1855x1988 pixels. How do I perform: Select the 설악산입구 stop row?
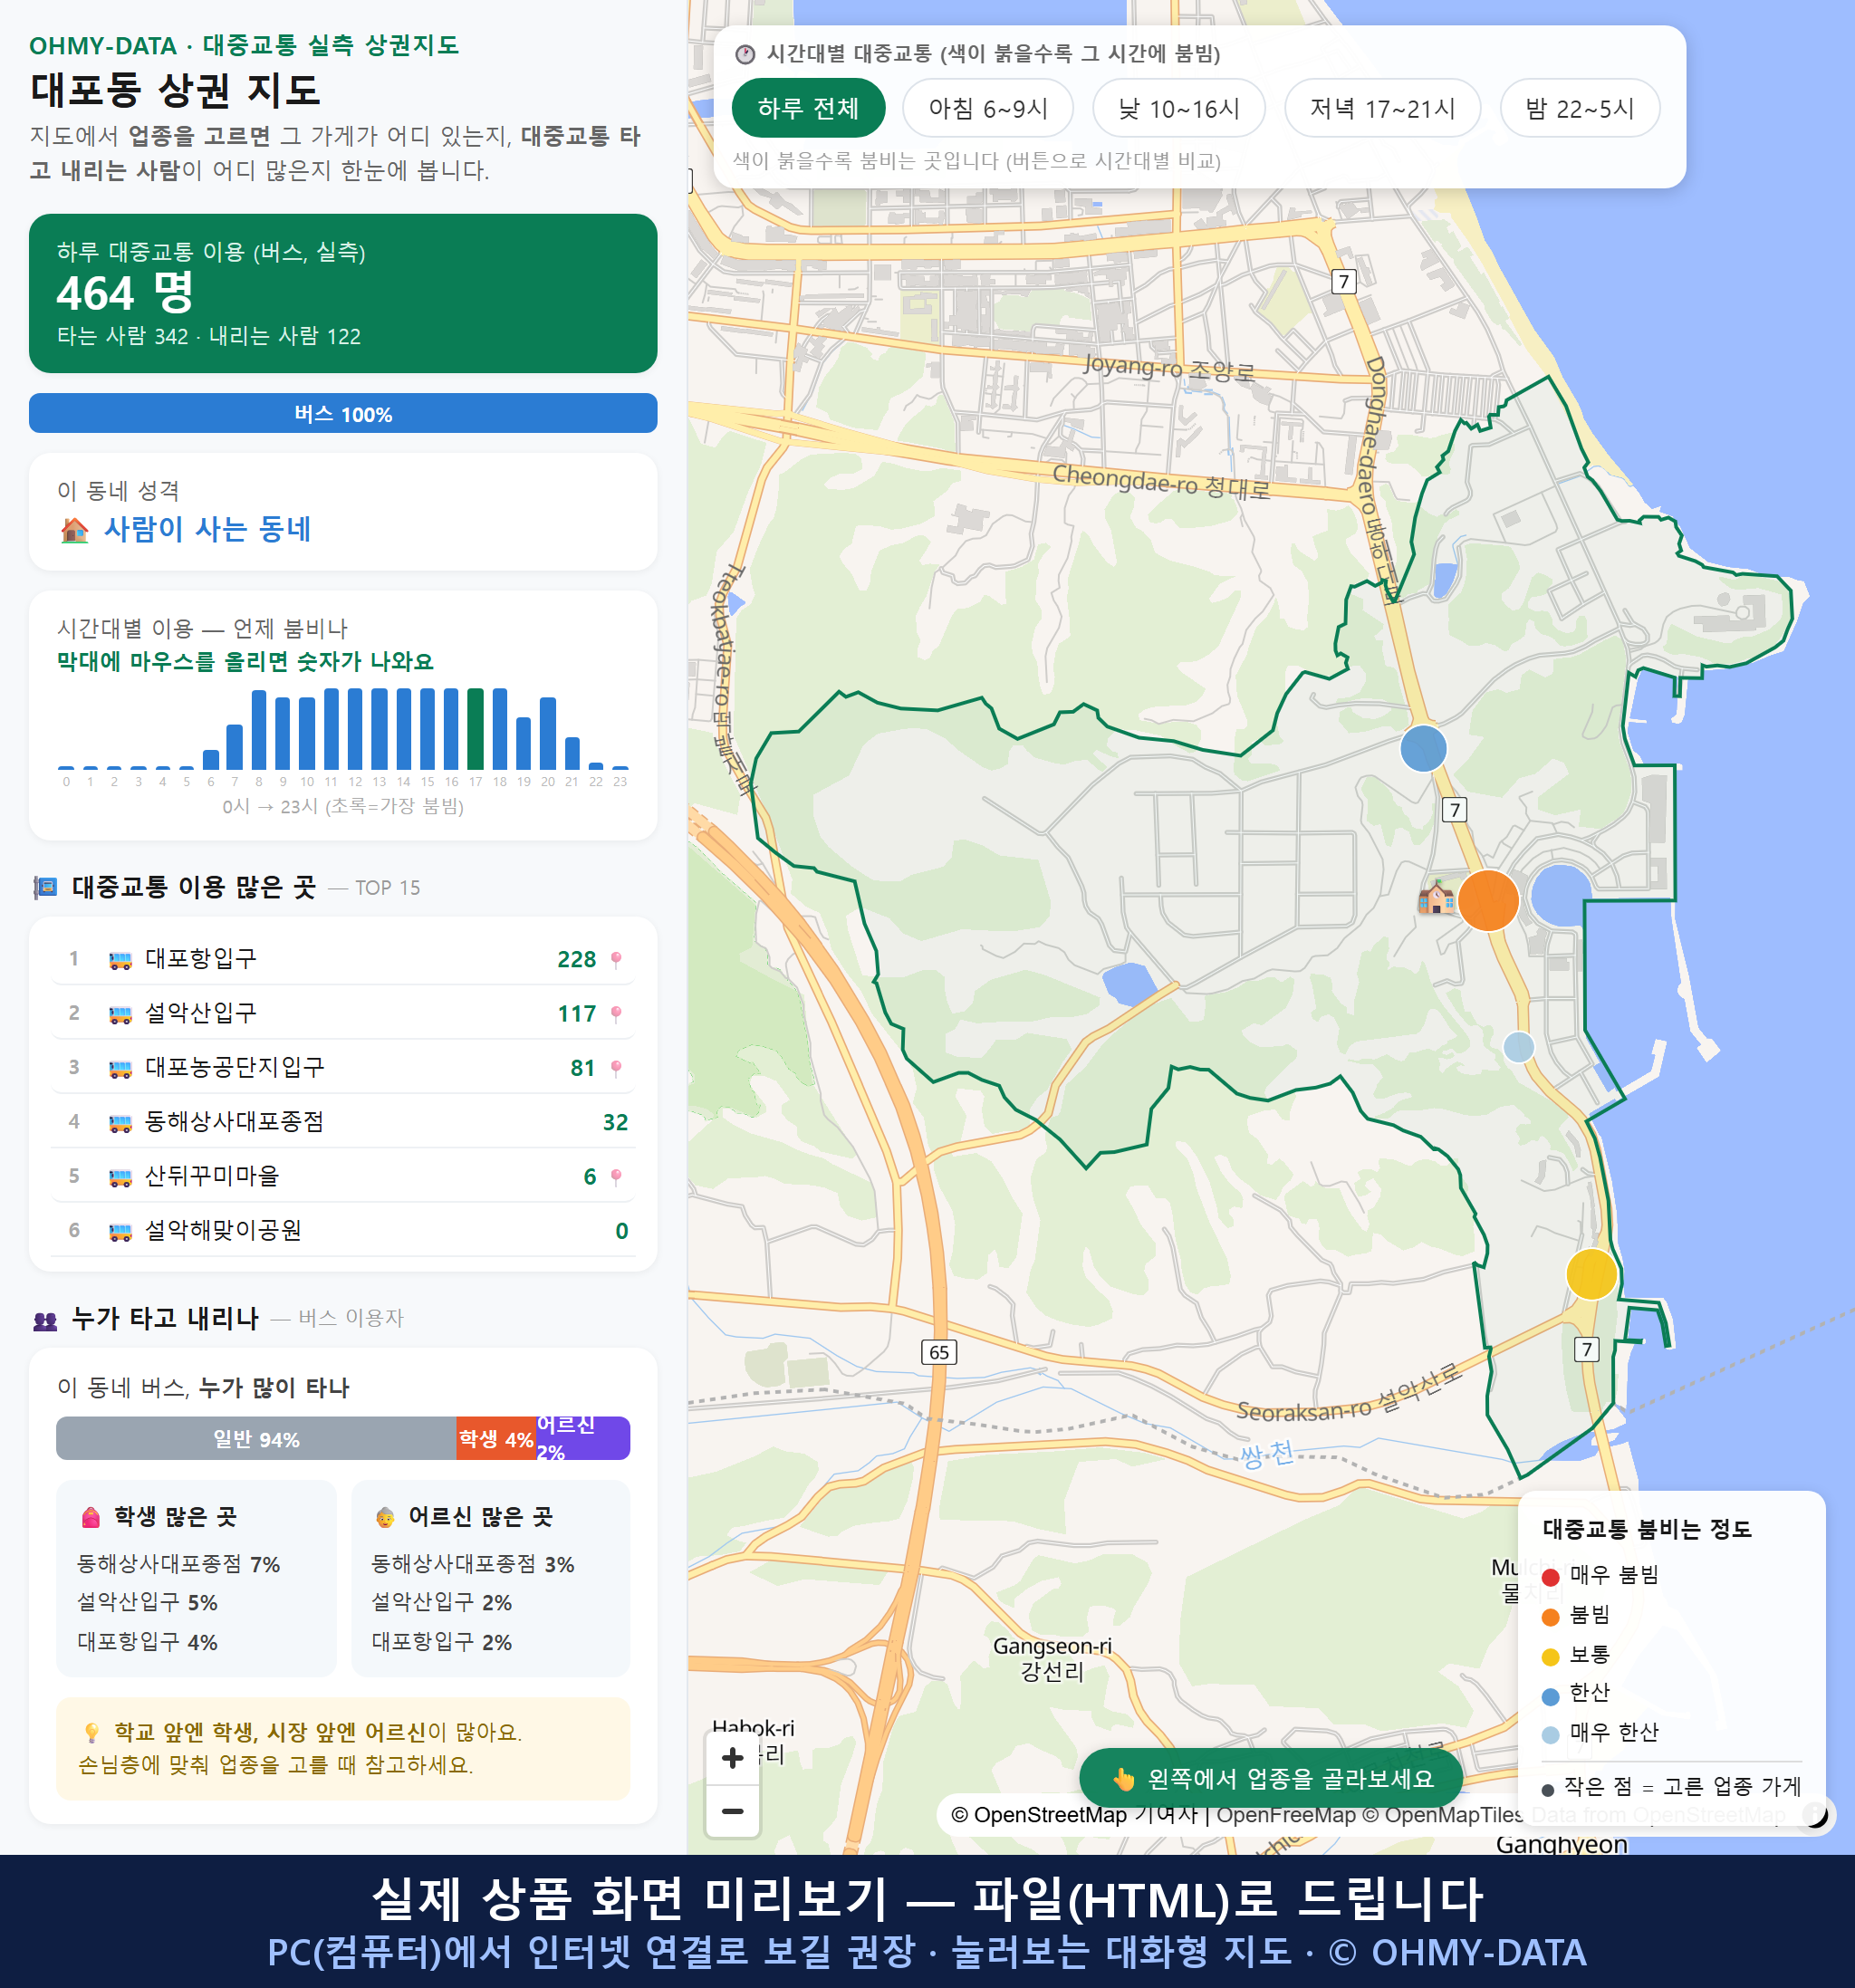coord(343,1013)
